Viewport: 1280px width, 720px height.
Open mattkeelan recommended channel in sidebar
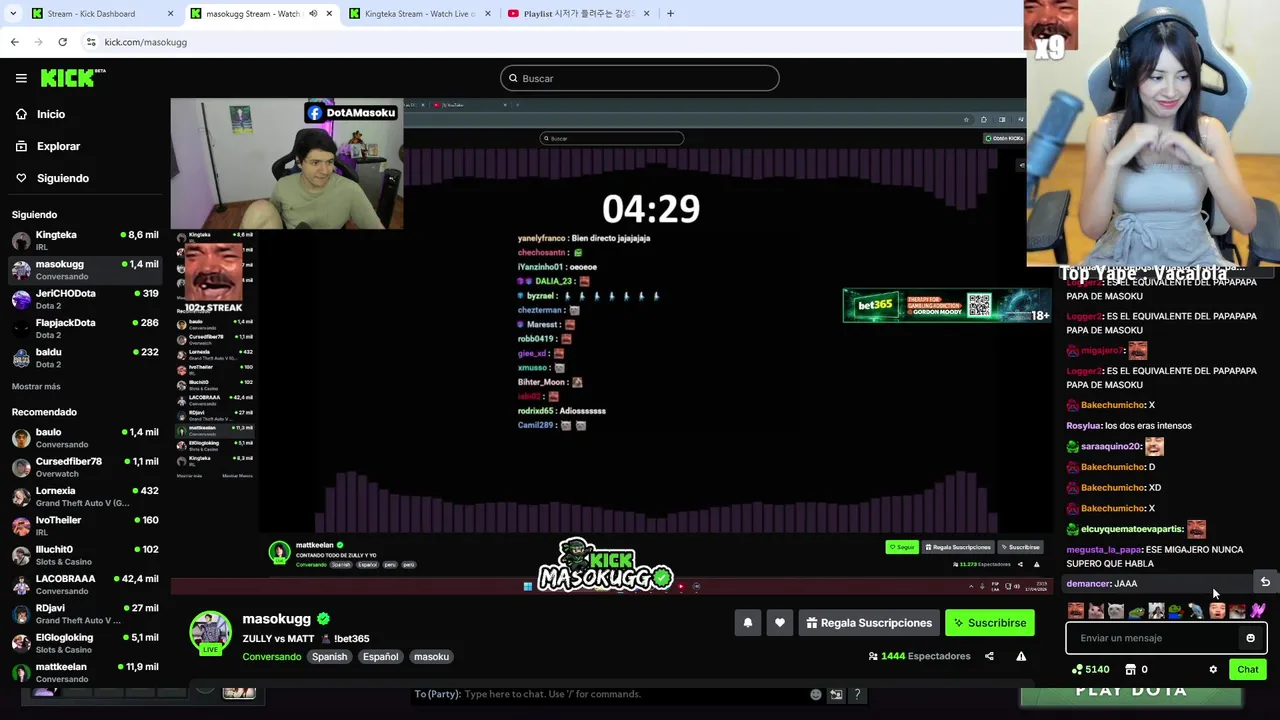84,672
